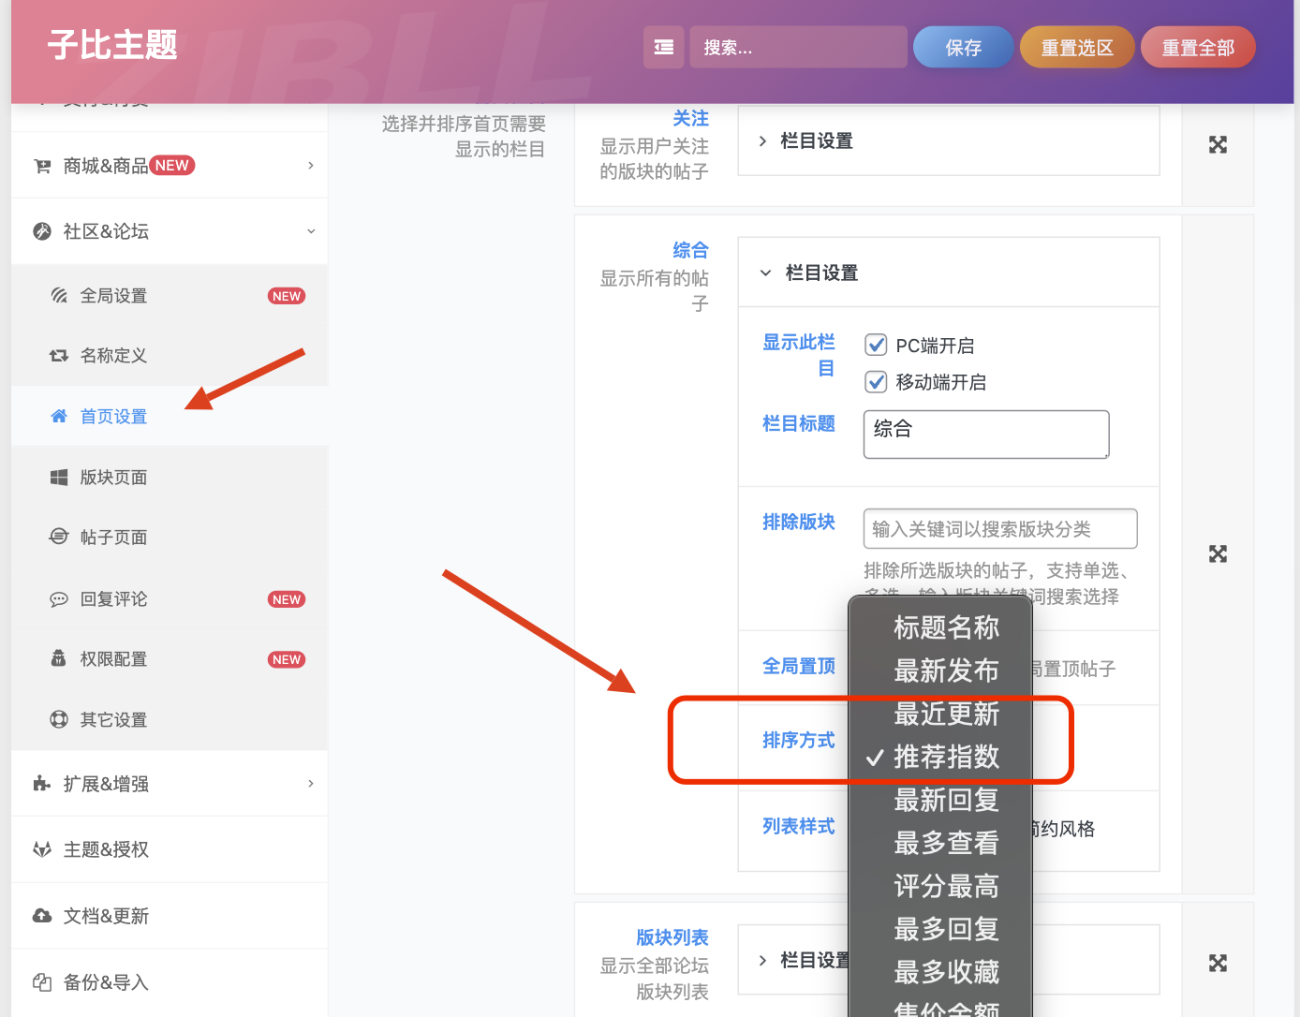The height and width of the screenshot is (1017, 1300).
Task: Disable the PC端开启 checkbox
Action: click(x=876, y=344)
